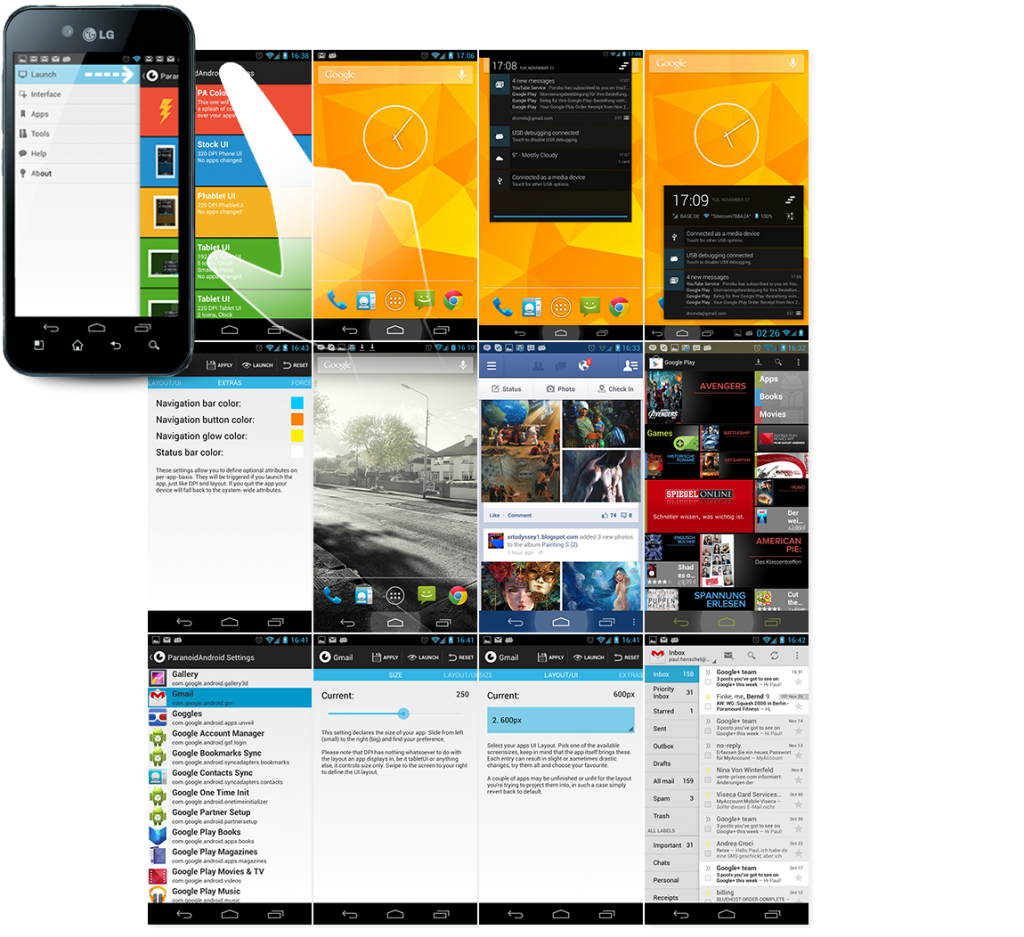Viewport: 1024px width, 937px height.
Task: Open Chrome on the grayscale street wallpaper screen
Action: pyautogui.click(x=458, y=594)
